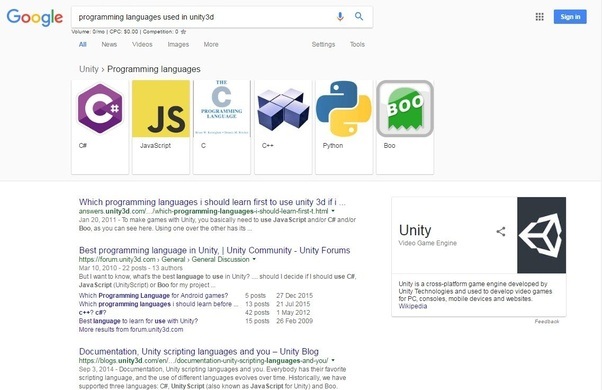Screen dimensions: 602x390
Task: Click 'More results from forum.unity3d.com'
Action: pyautogui.click(x=131, y=329)
